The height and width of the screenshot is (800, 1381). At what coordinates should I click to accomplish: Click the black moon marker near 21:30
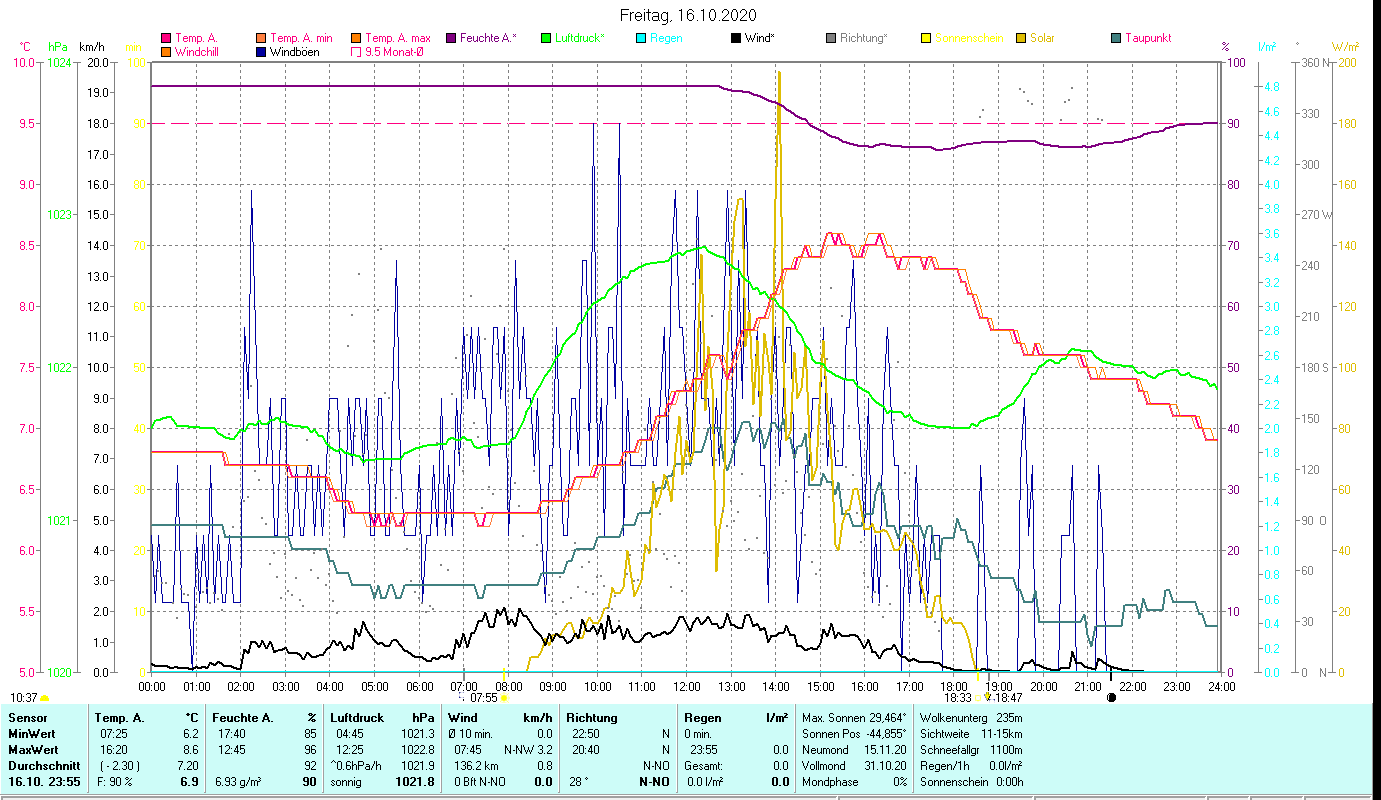(x=1111, y=697)
